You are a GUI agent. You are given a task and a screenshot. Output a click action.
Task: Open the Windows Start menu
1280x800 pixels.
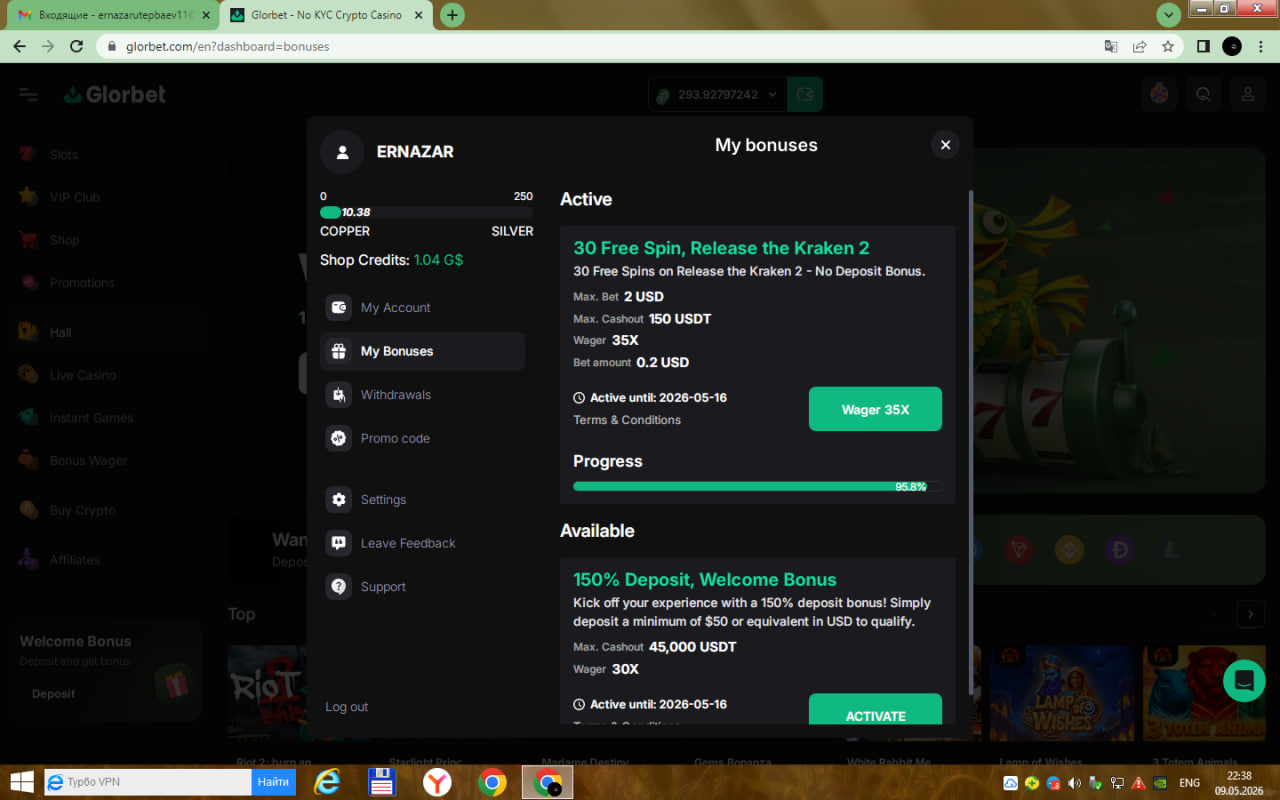click(x=20, y=782)
